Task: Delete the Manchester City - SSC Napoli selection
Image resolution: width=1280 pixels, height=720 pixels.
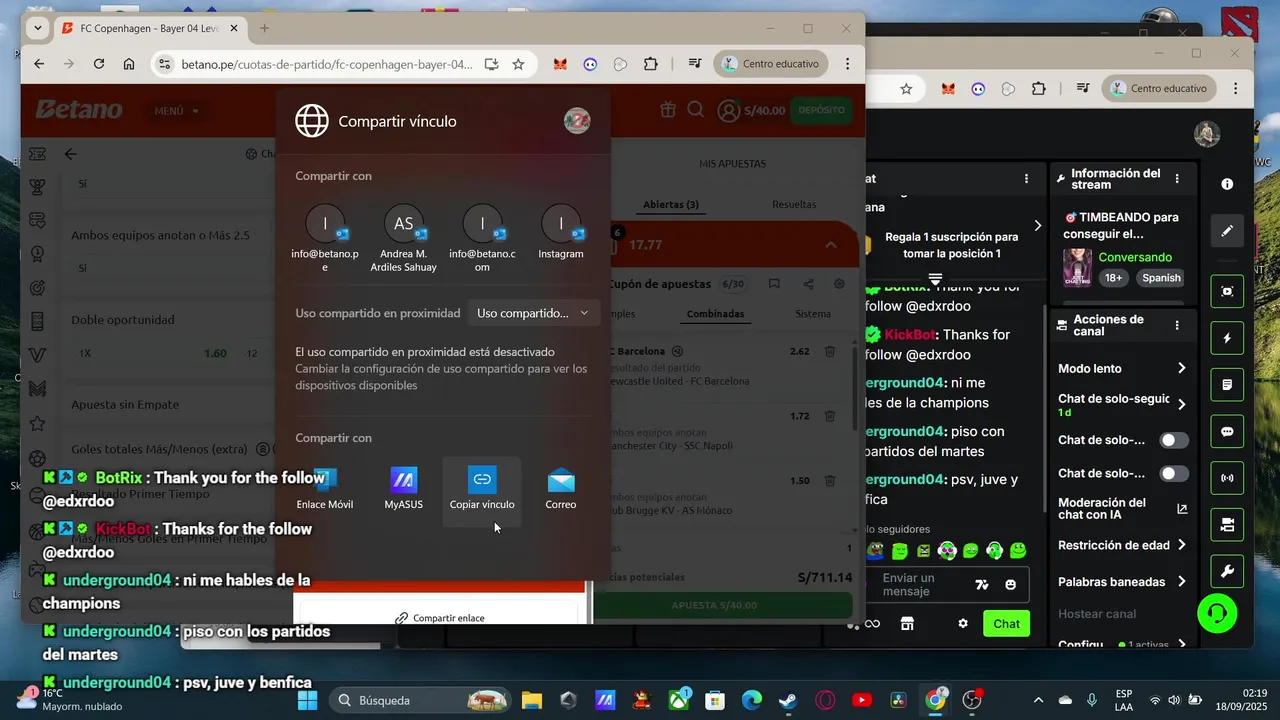Action: [830, 416]
